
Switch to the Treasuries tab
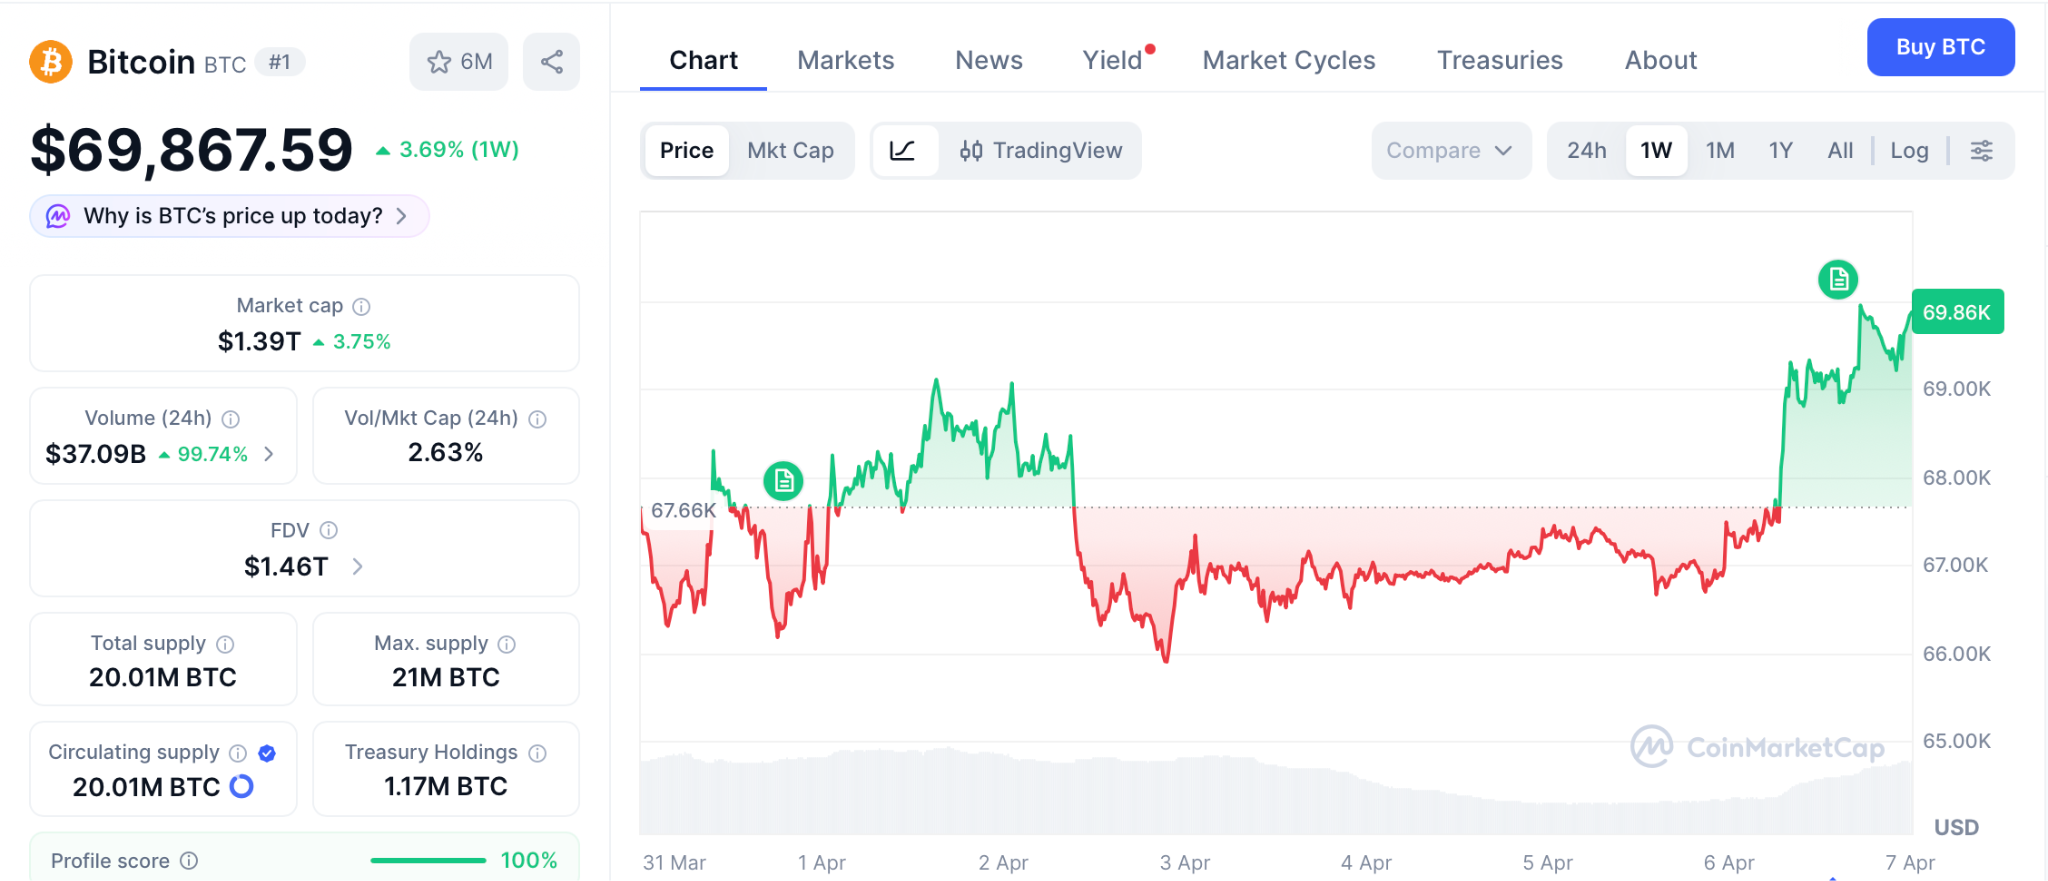[x=1499, y=61]
